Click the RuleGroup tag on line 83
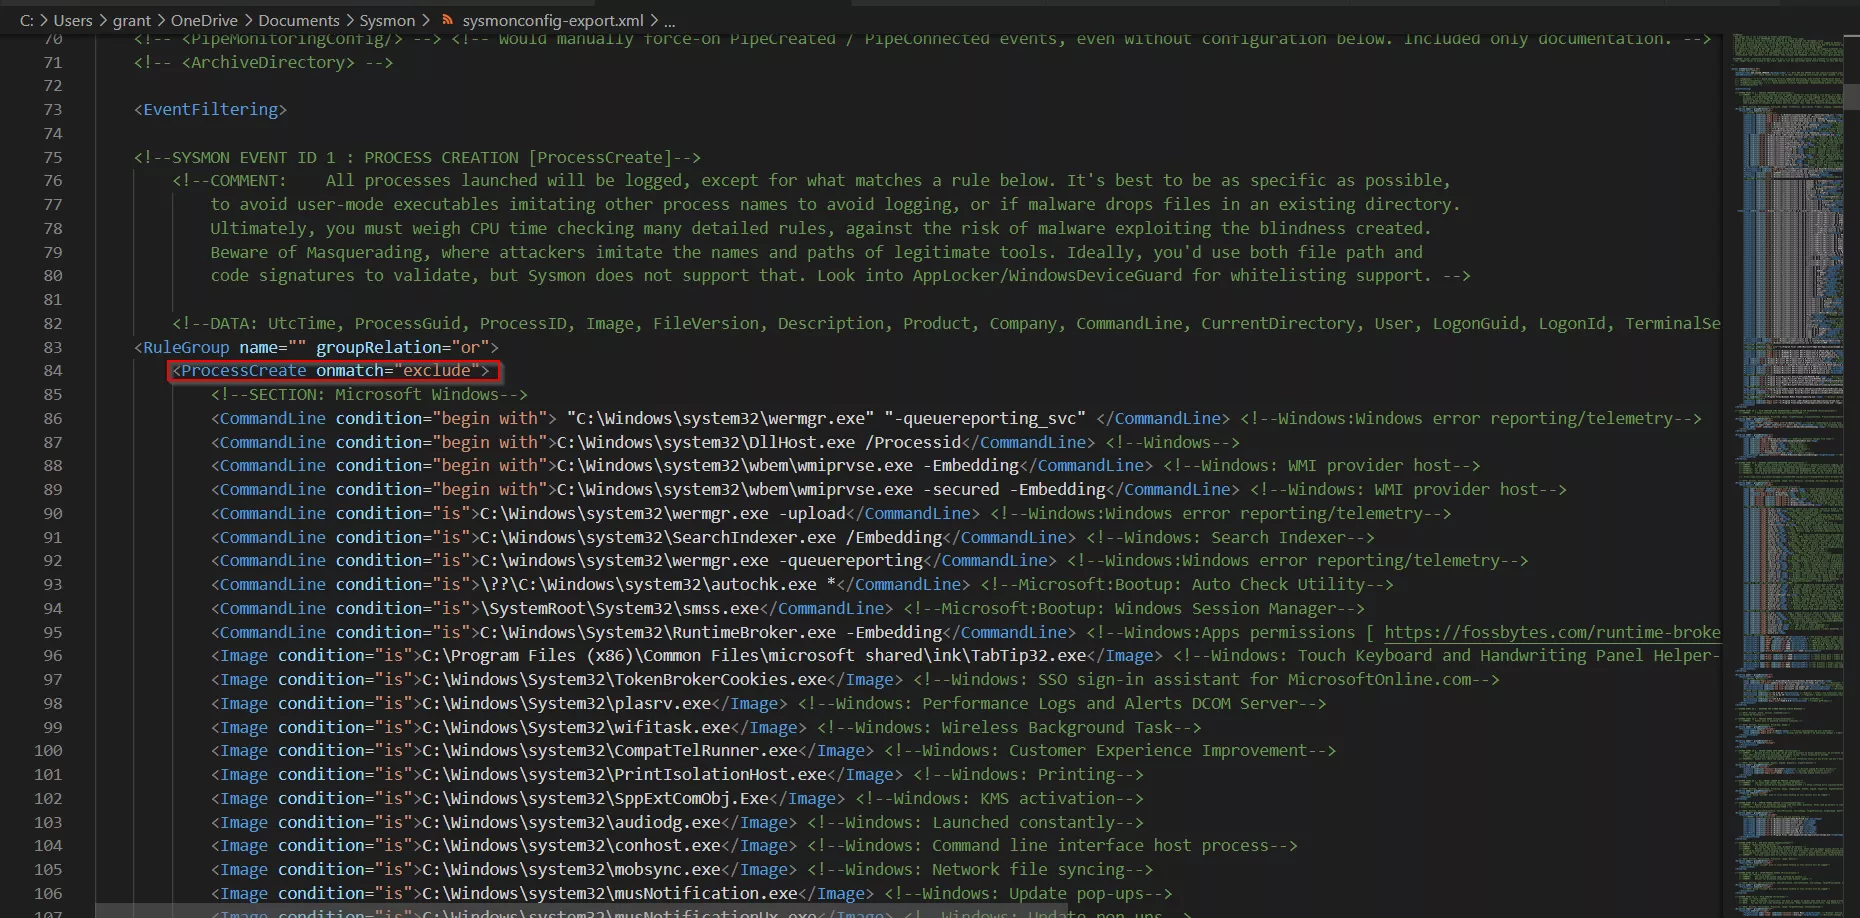This screenshot has height=918, width=1860. 190,347
